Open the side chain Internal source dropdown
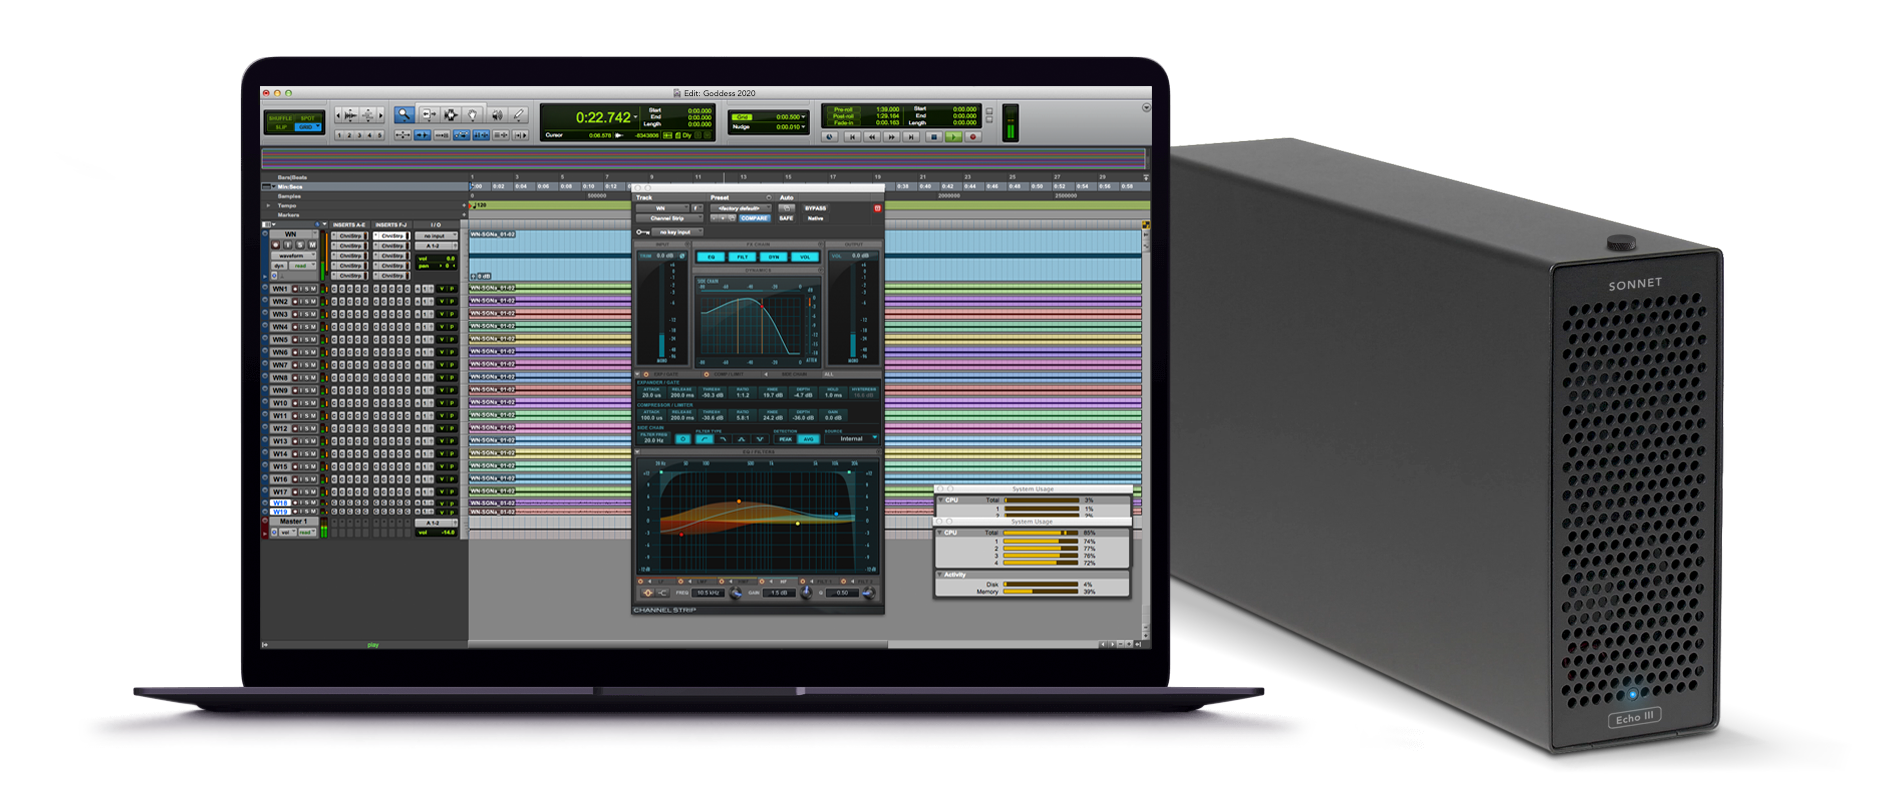This screenshot has width=1881, height=803. tap(852, 439)
